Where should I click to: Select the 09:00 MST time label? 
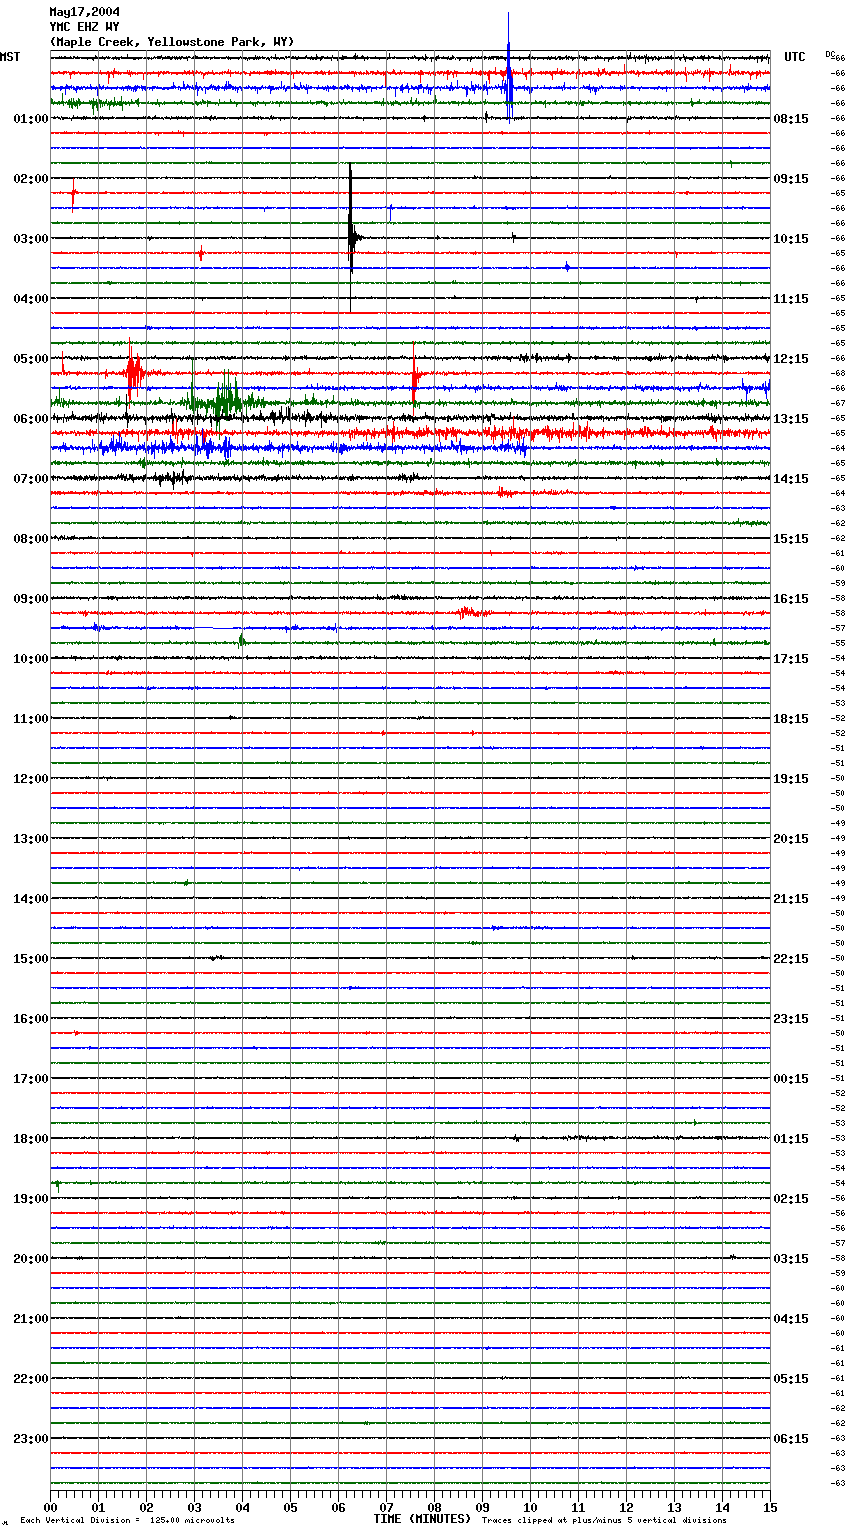coord(31,599)
